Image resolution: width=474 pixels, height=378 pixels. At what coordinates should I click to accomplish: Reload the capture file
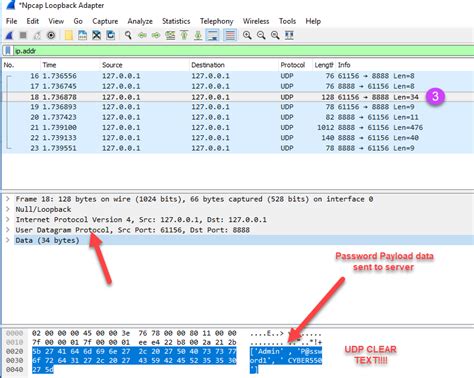click(x=111, y=35)
